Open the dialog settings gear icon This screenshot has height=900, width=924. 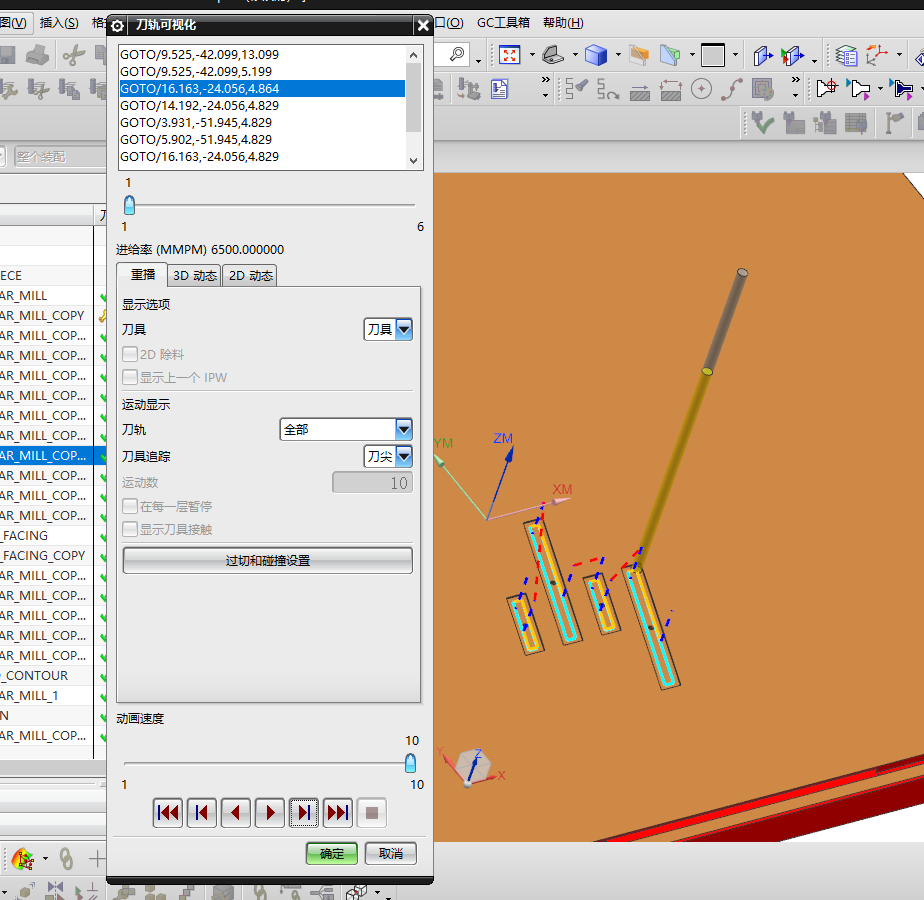point(117,26)
